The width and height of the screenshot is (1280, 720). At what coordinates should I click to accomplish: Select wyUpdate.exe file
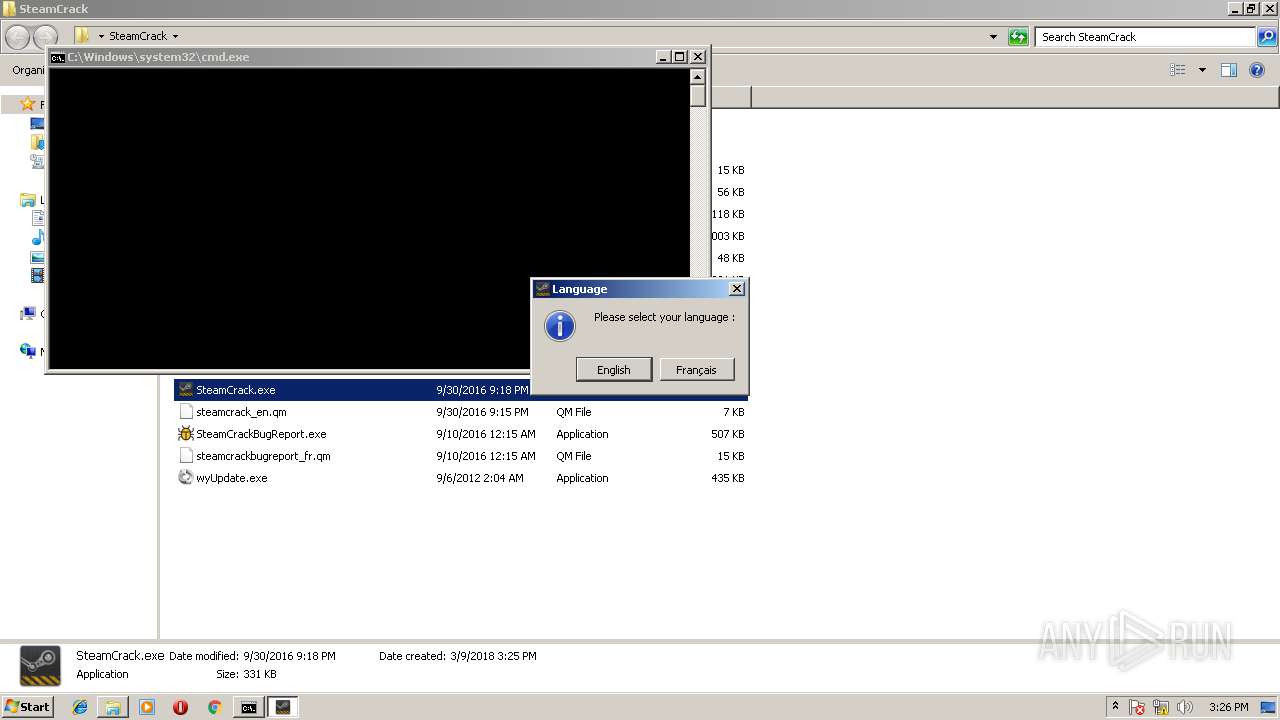coord(231,478)
